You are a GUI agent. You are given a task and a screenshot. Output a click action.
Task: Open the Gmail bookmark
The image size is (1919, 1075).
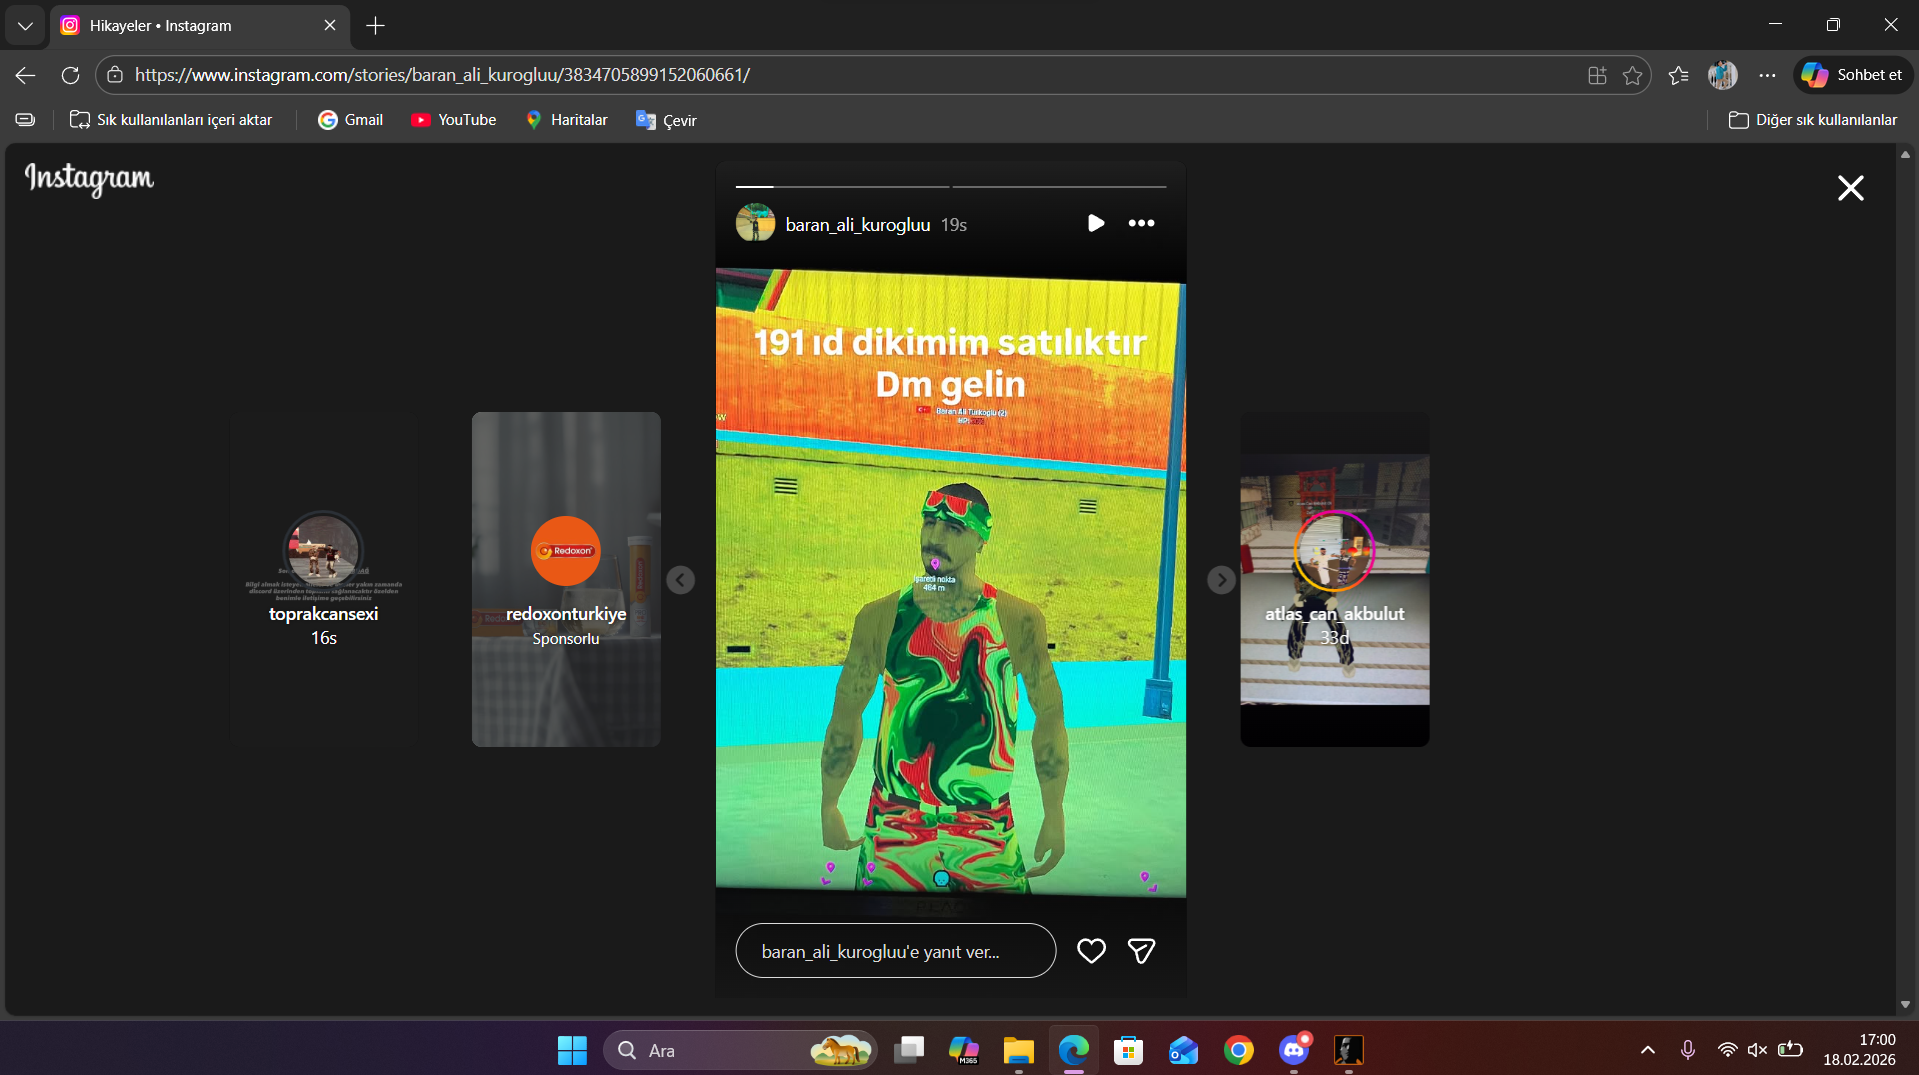(350, 120)
